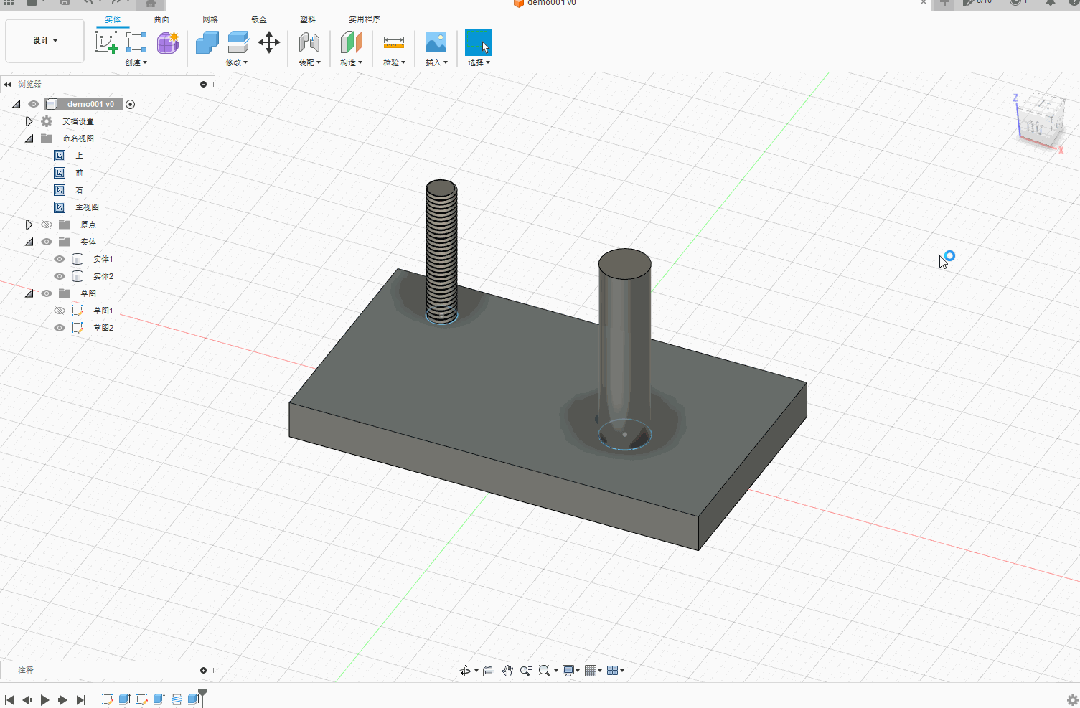This screenshot has height=708, width=1080.
Task: Open the 修改 modify dropdown menu
Action: [236, 63]
